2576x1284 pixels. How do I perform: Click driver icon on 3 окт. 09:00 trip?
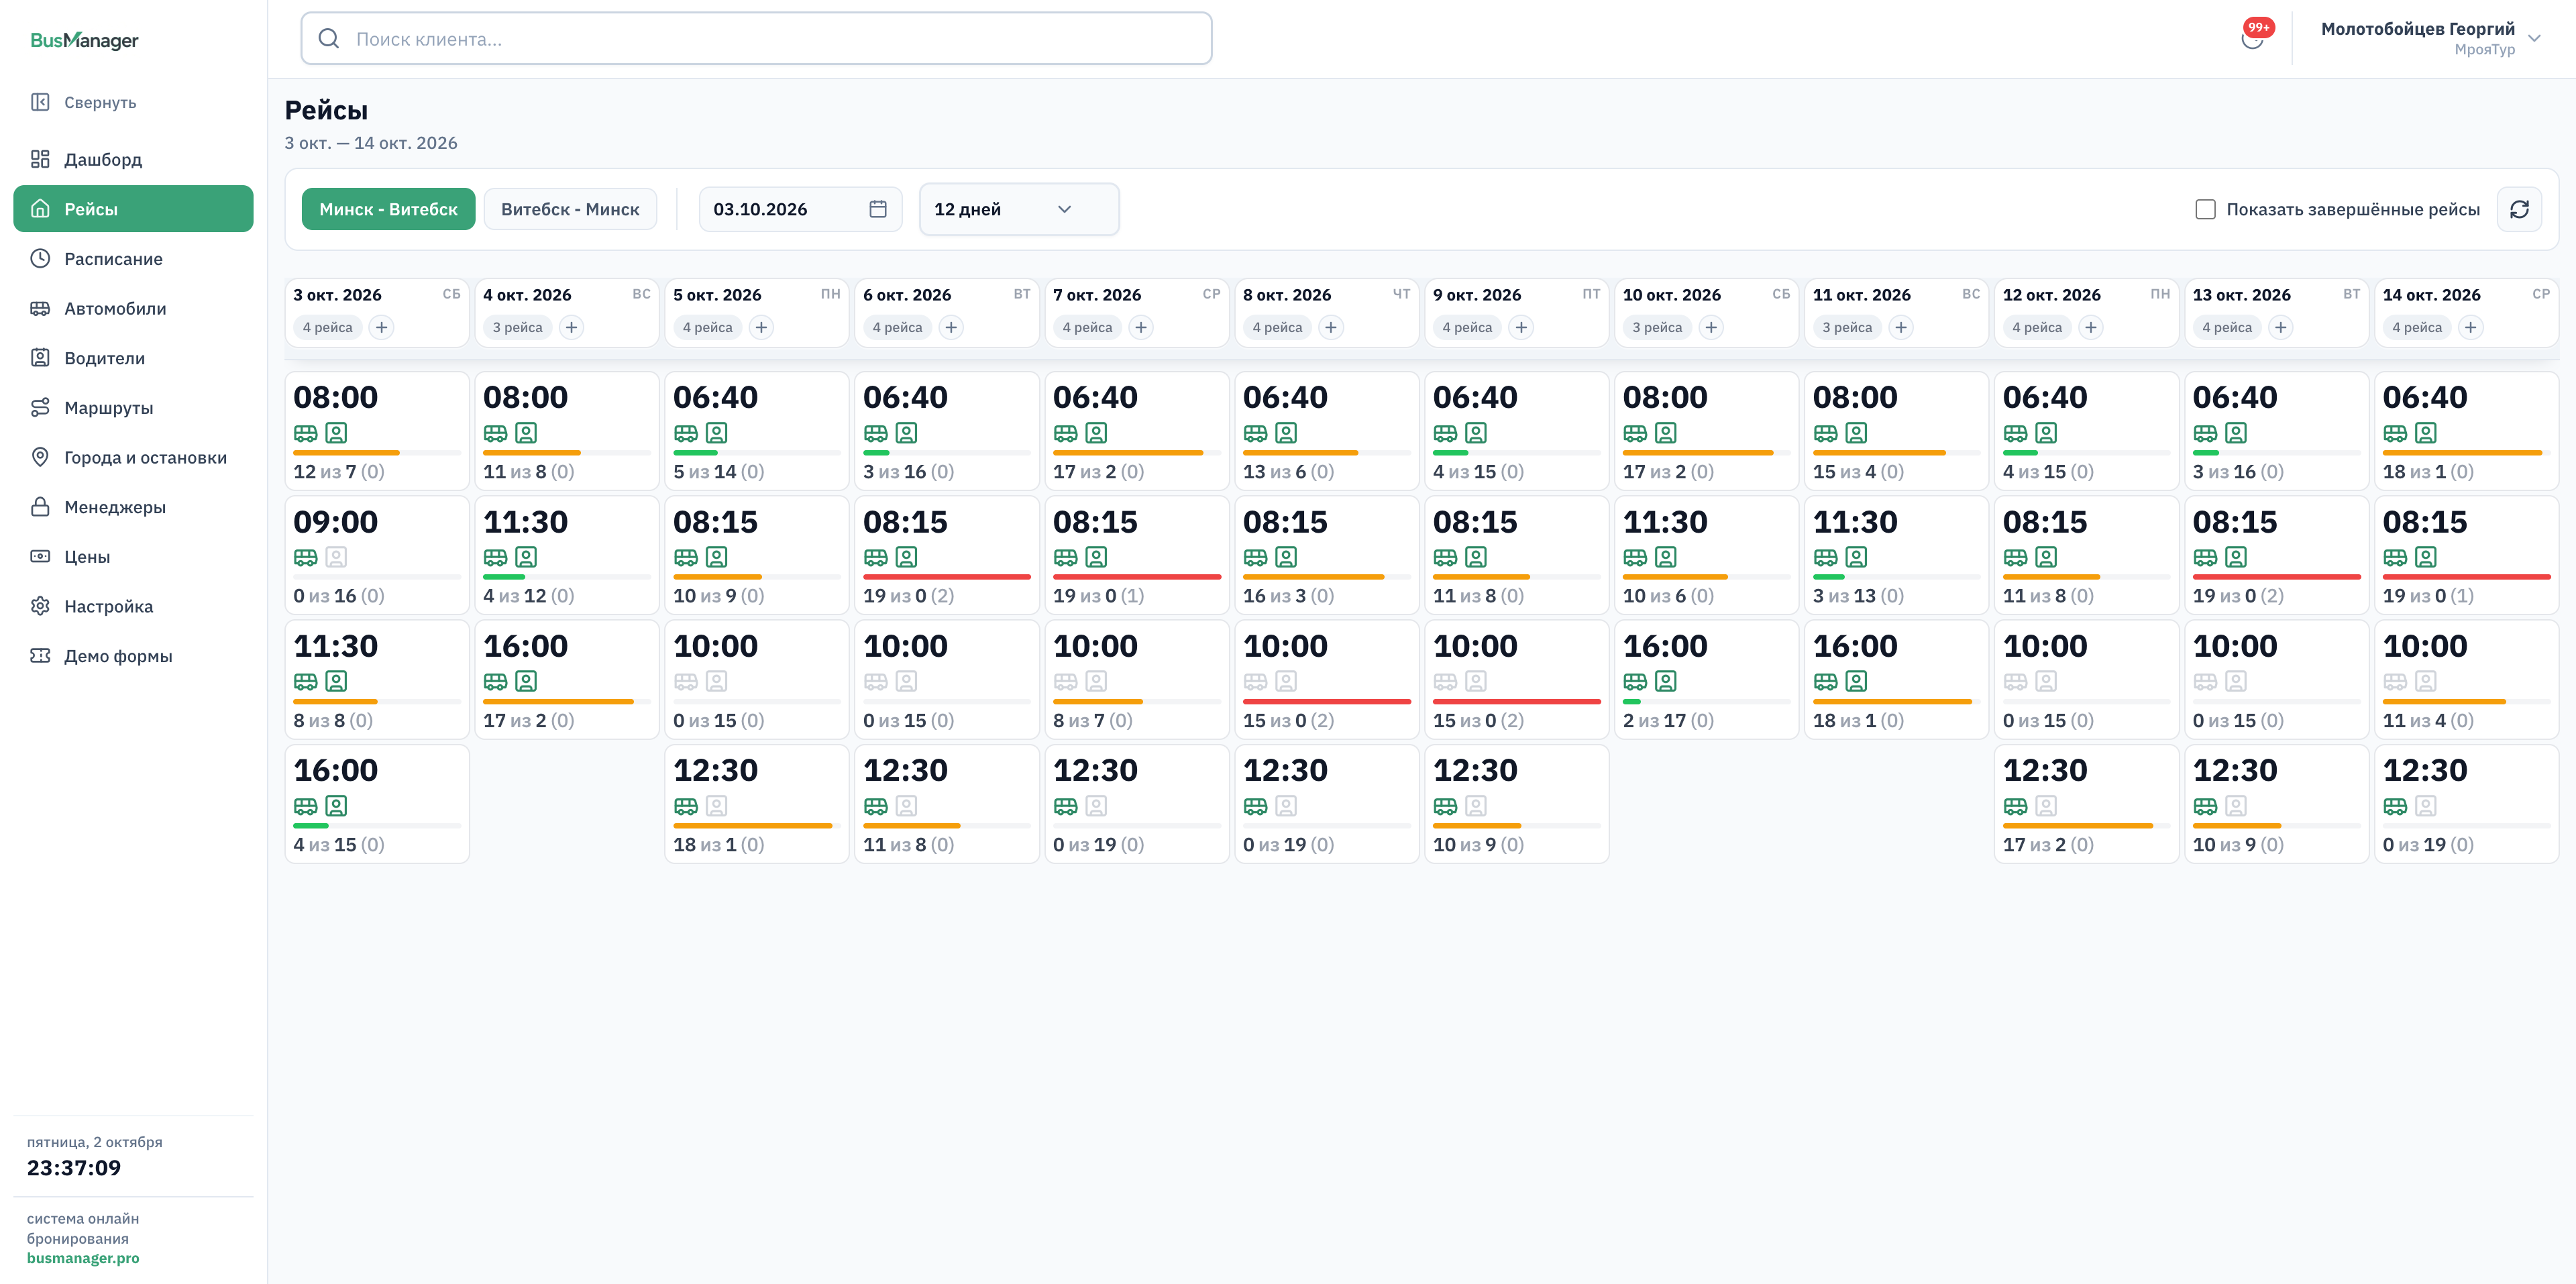click(336, 557)
